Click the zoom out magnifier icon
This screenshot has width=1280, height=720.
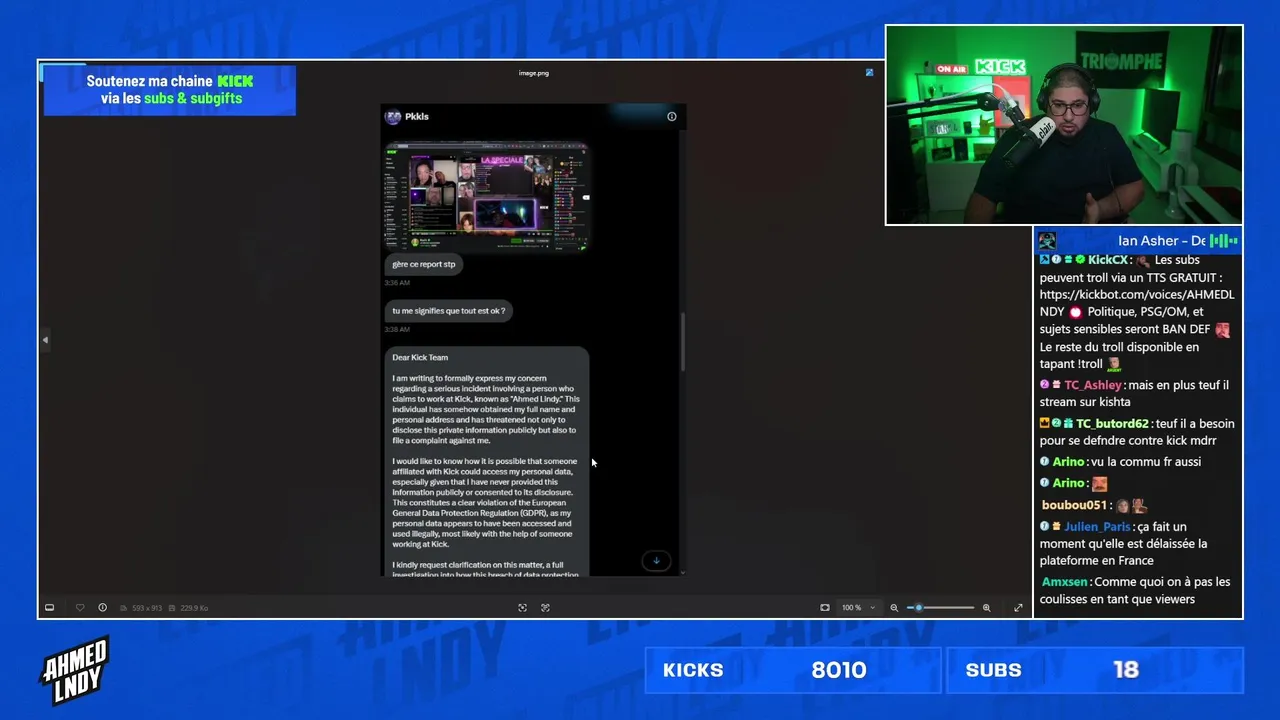[894, 607]
